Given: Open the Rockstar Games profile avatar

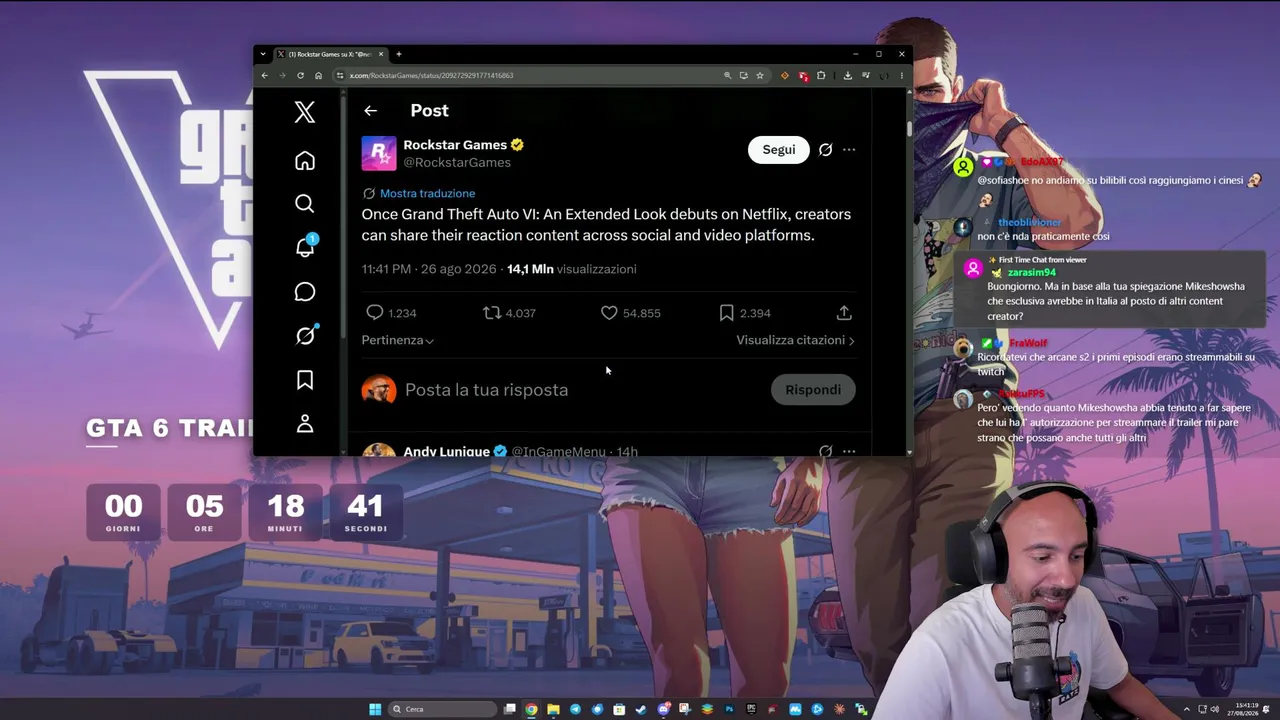Looking at the screenshot, I should [379, 153].
